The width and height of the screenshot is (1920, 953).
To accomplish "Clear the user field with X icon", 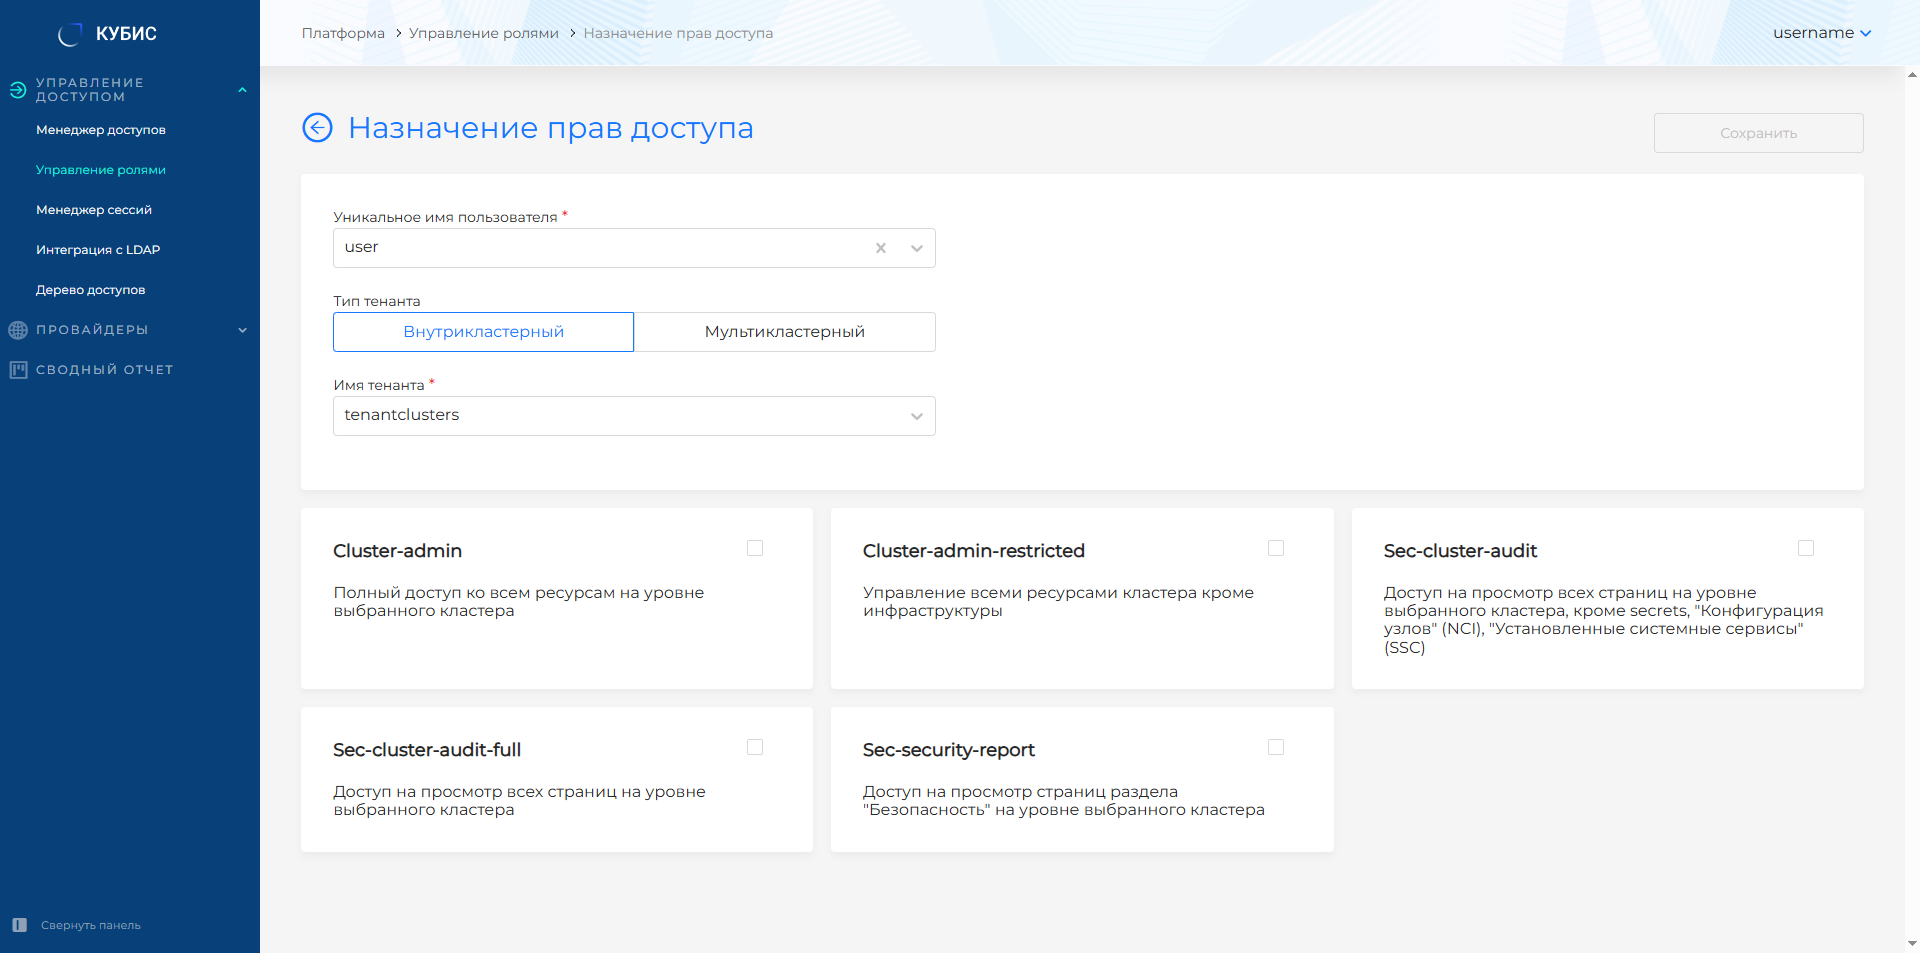I will tap(881, 248).
